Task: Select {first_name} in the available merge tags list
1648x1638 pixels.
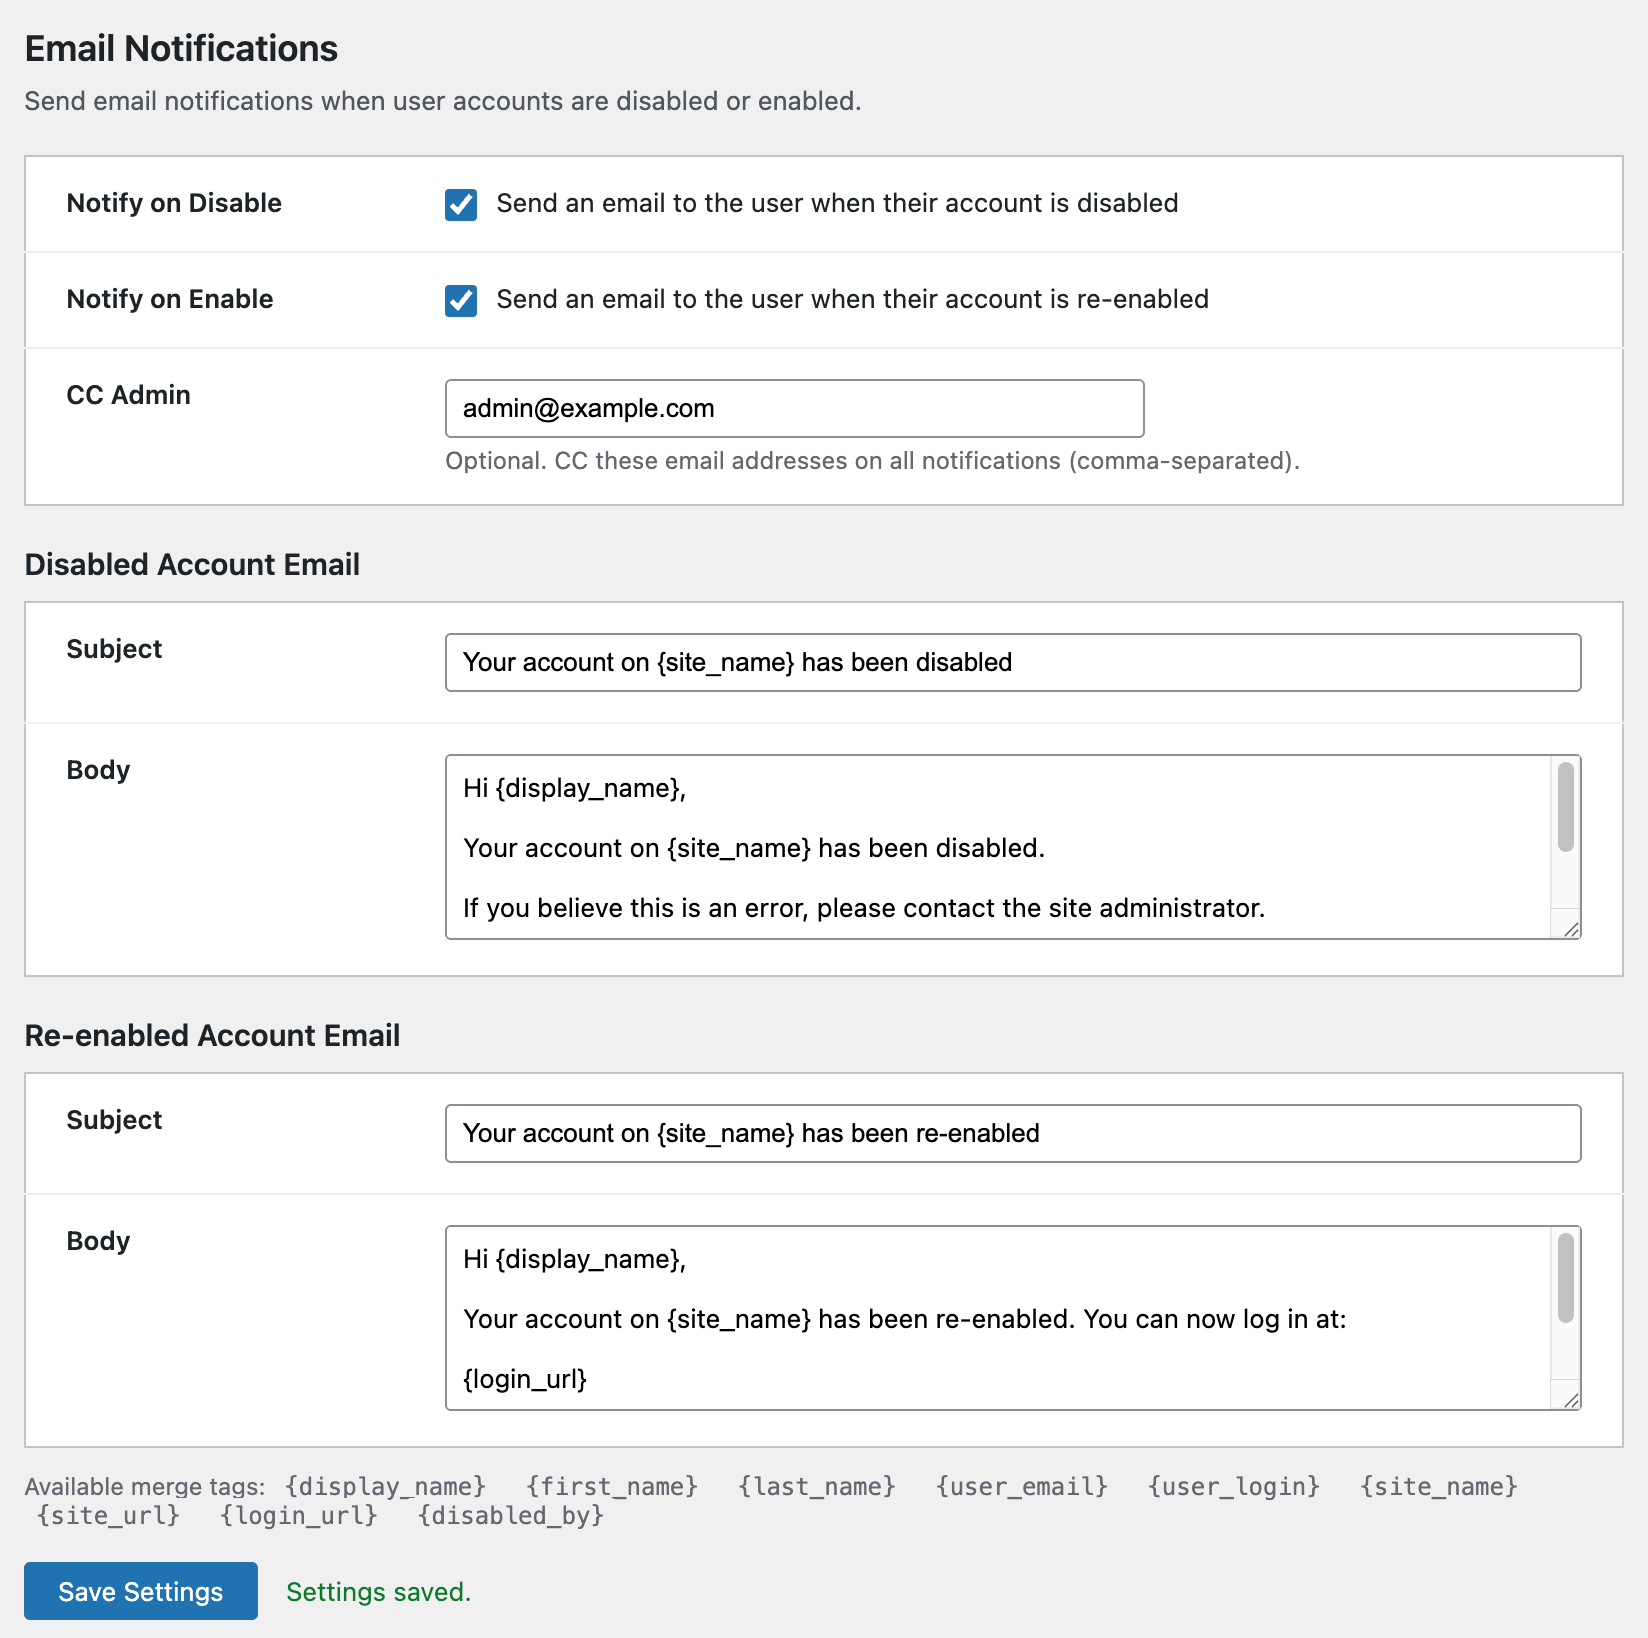Action: click(x=612, y=1486)
